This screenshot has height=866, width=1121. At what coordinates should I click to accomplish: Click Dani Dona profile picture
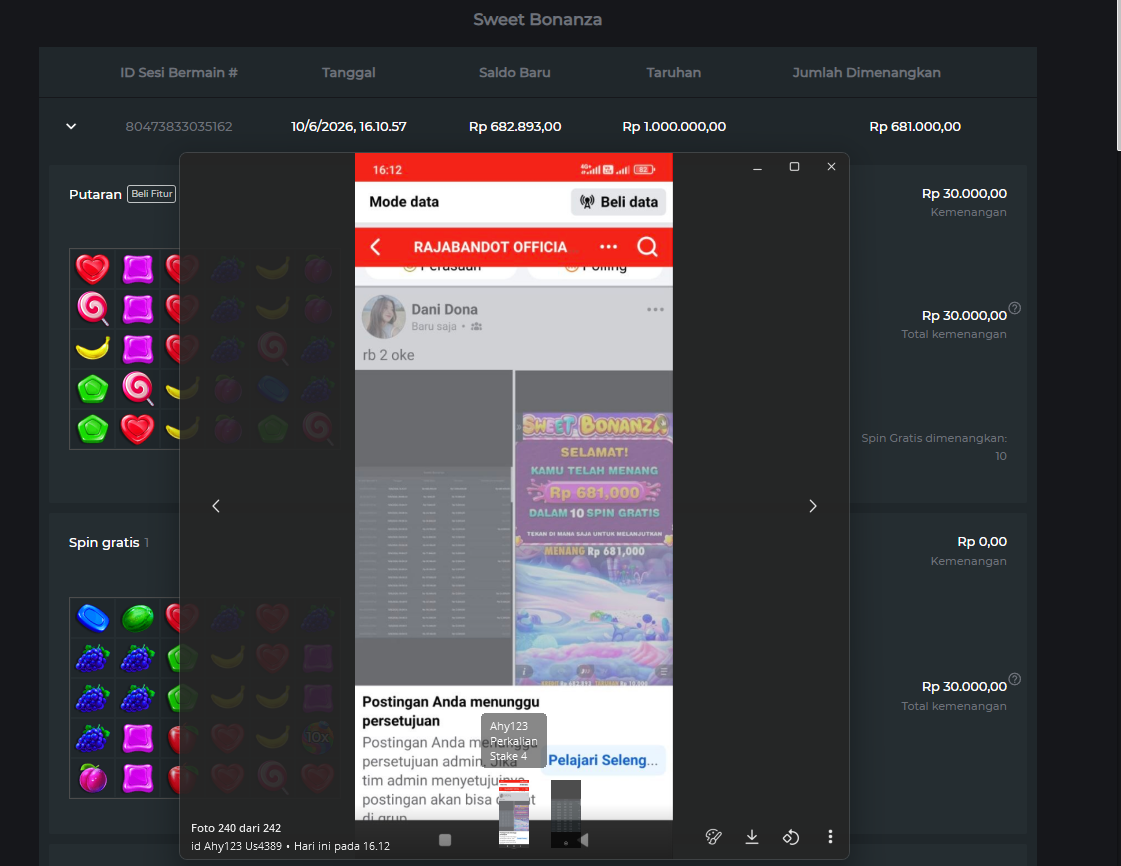coord(384,317)
